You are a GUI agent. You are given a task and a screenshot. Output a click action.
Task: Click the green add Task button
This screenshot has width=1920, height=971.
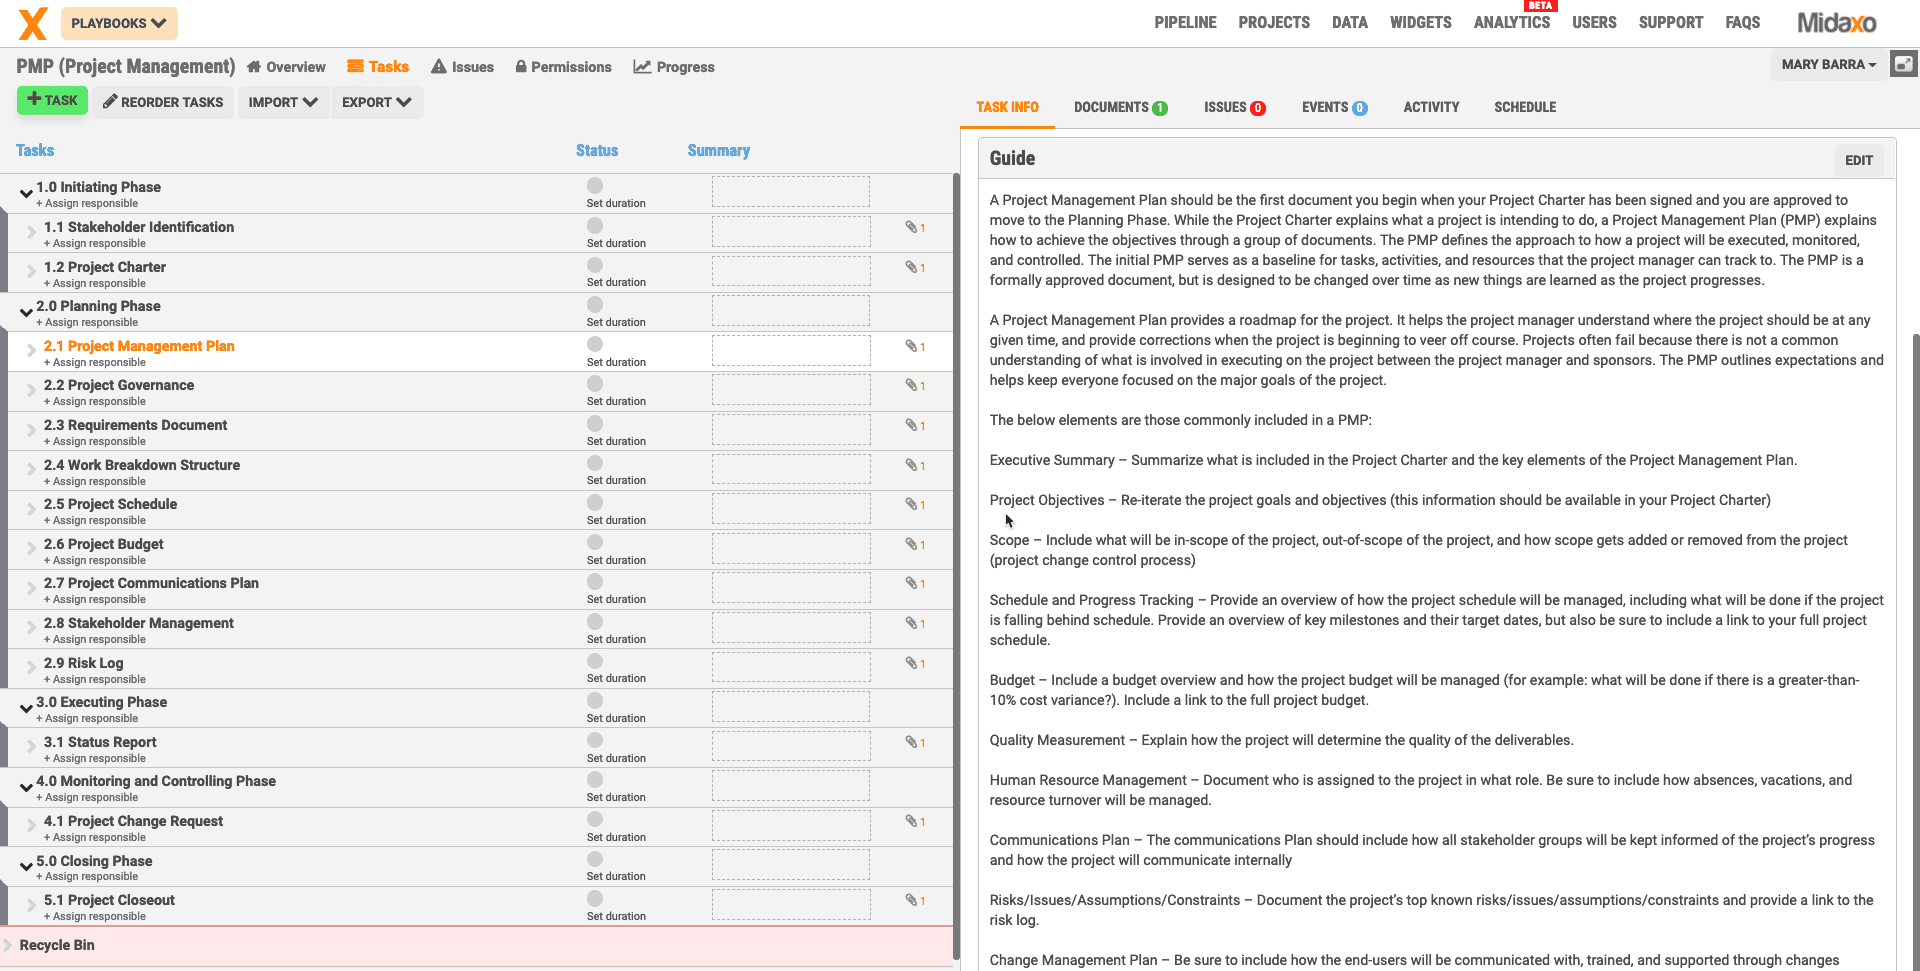(x=53, y=100)
